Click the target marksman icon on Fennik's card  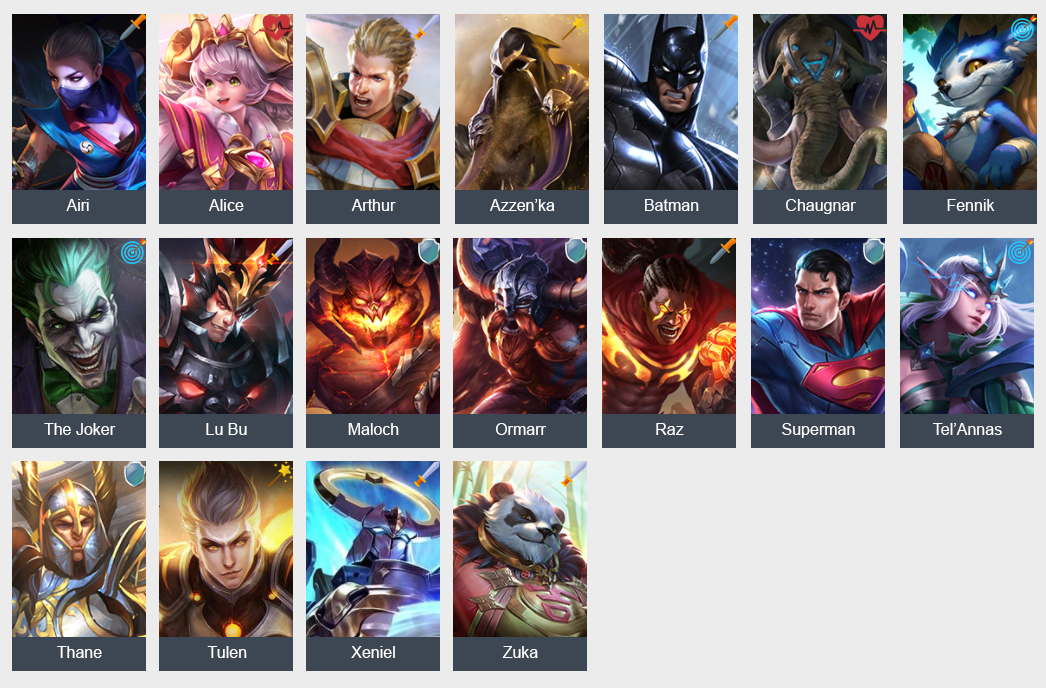coord(1022,29)
